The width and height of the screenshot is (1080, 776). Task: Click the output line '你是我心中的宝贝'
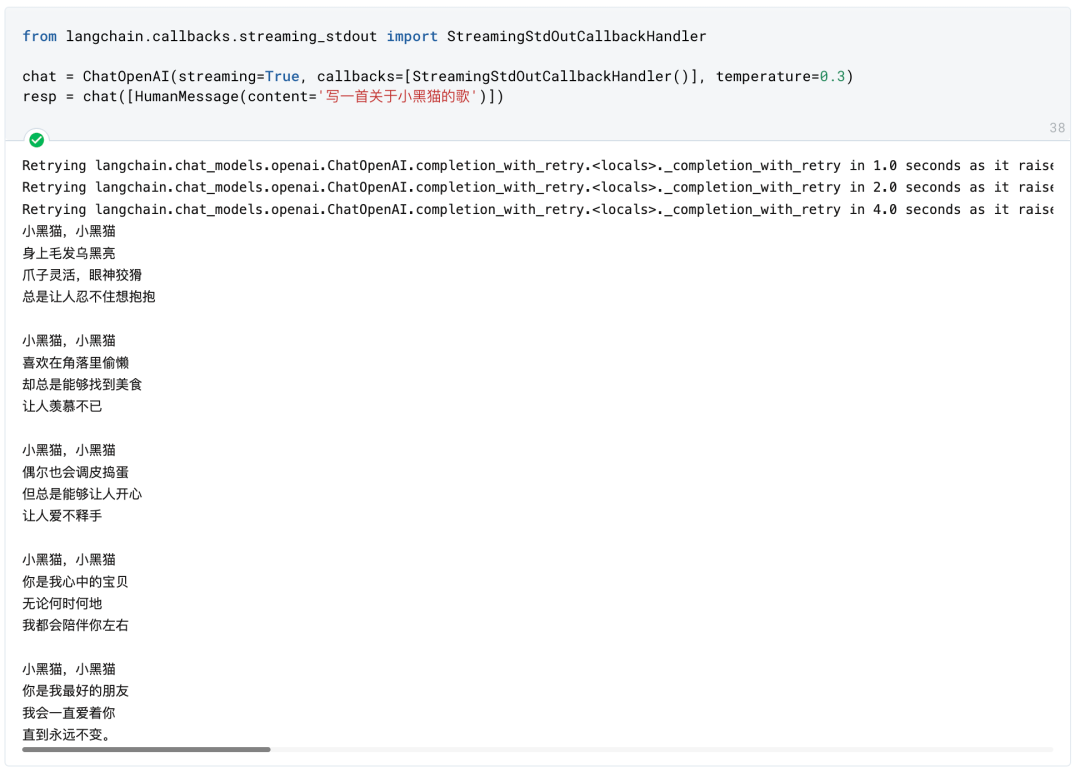click(76, 582)
